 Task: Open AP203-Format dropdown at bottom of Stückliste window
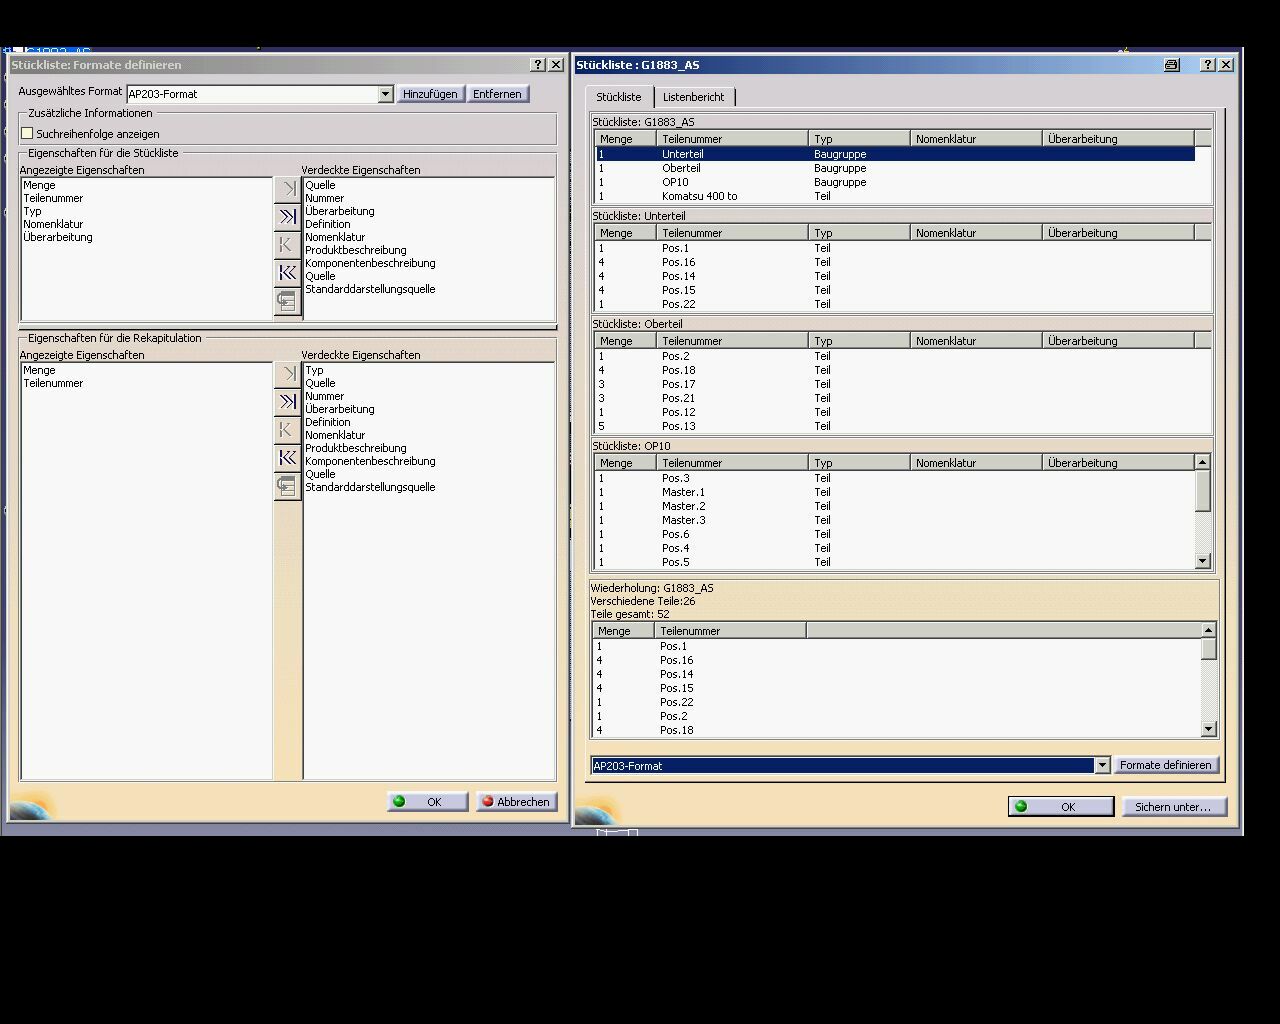(x=1102, y=765)
